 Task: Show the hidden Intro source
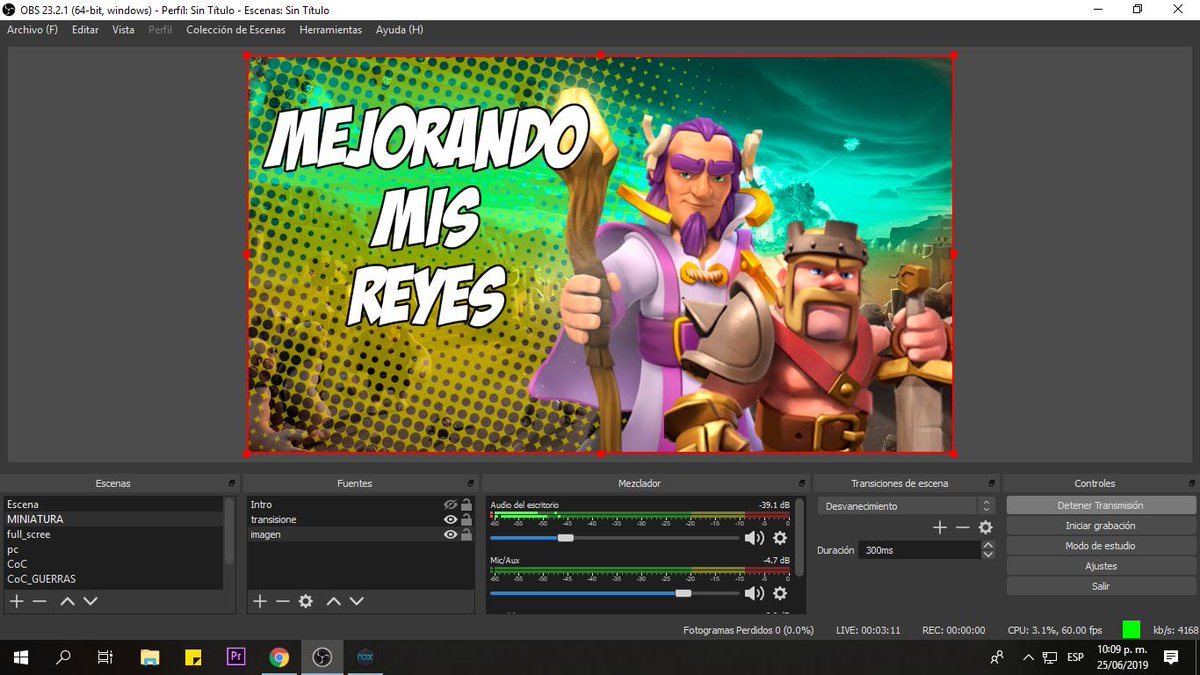tap(451, 505)
